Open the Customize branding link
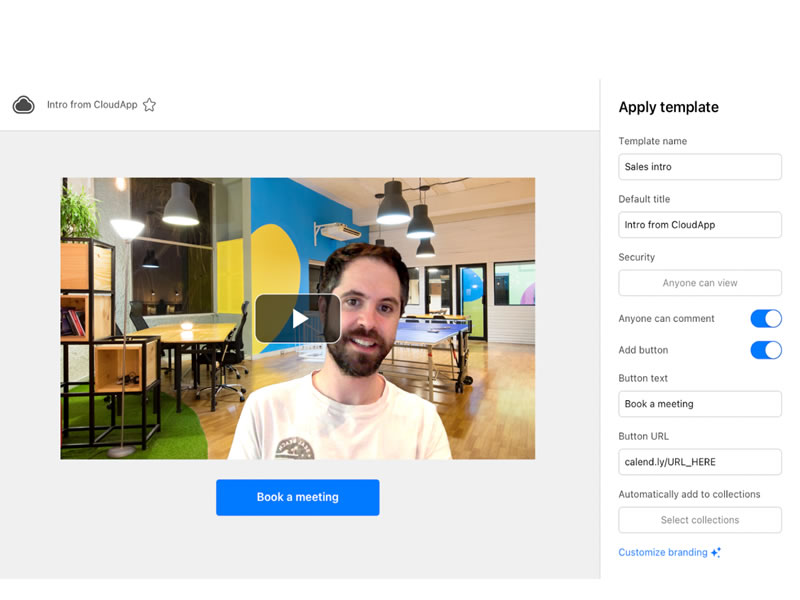This screenshot has height=600, width=800. [x=662, y=553]
